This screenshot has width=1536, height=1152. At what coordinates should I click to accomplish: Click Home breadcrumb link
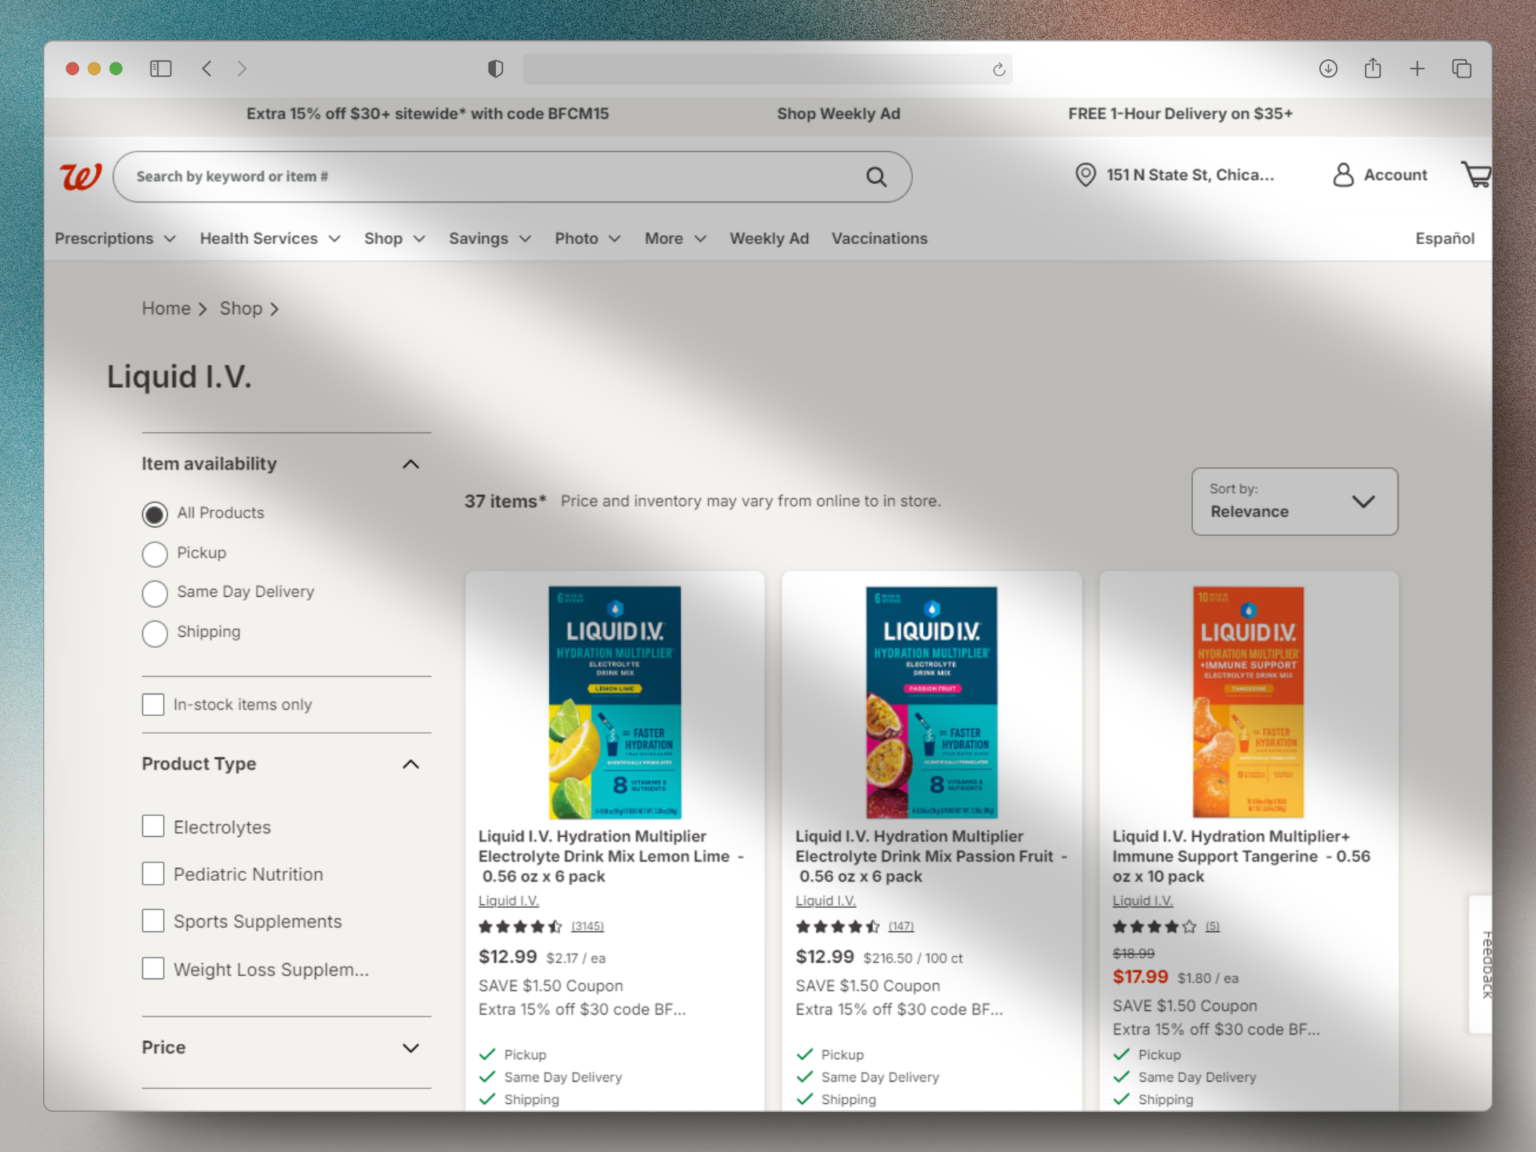(x=166, y=309)
